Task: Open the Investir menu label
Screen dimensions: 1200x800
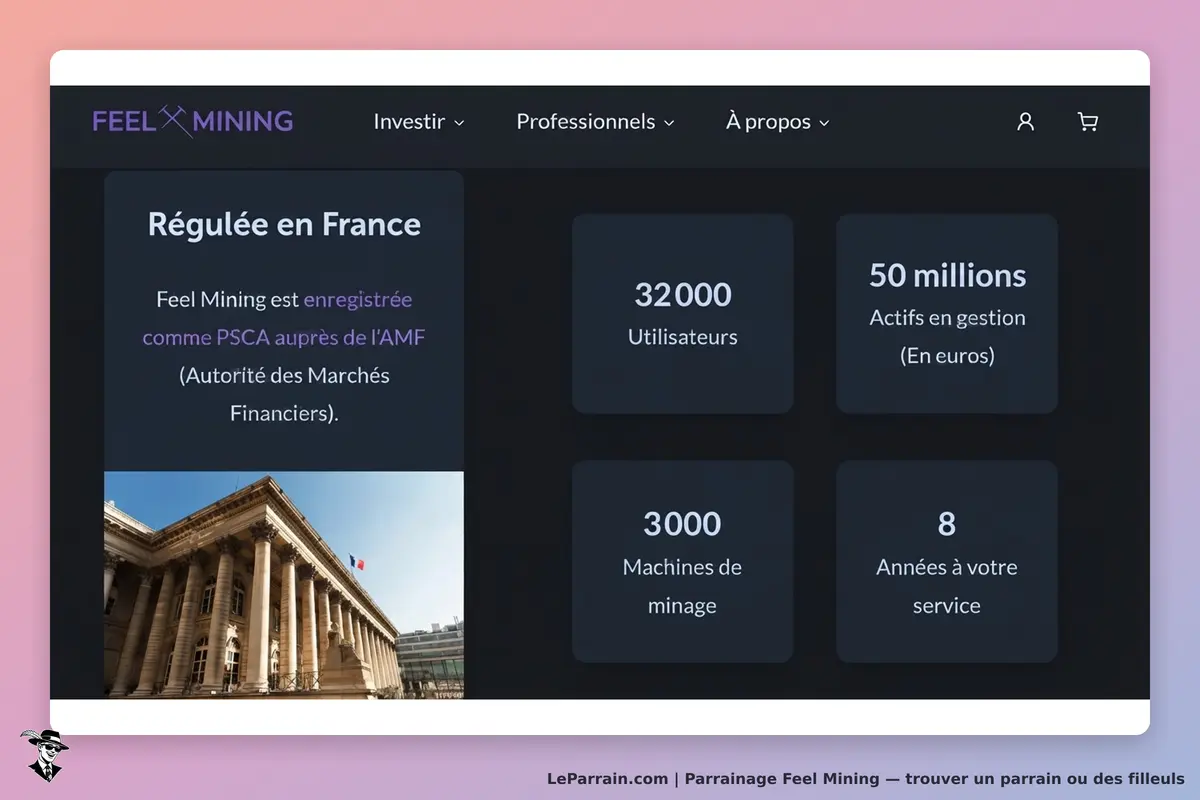Action: (x=409, y=121)
